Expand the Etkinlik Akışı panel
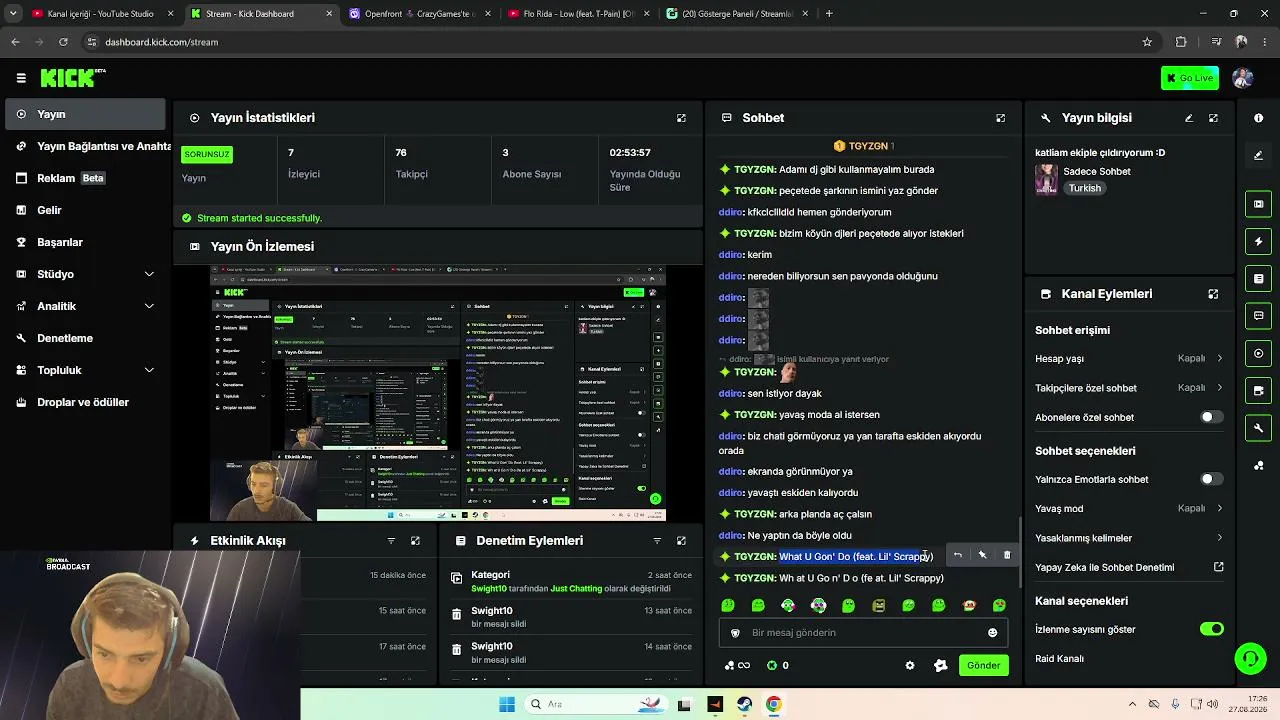 pos(415,541)
